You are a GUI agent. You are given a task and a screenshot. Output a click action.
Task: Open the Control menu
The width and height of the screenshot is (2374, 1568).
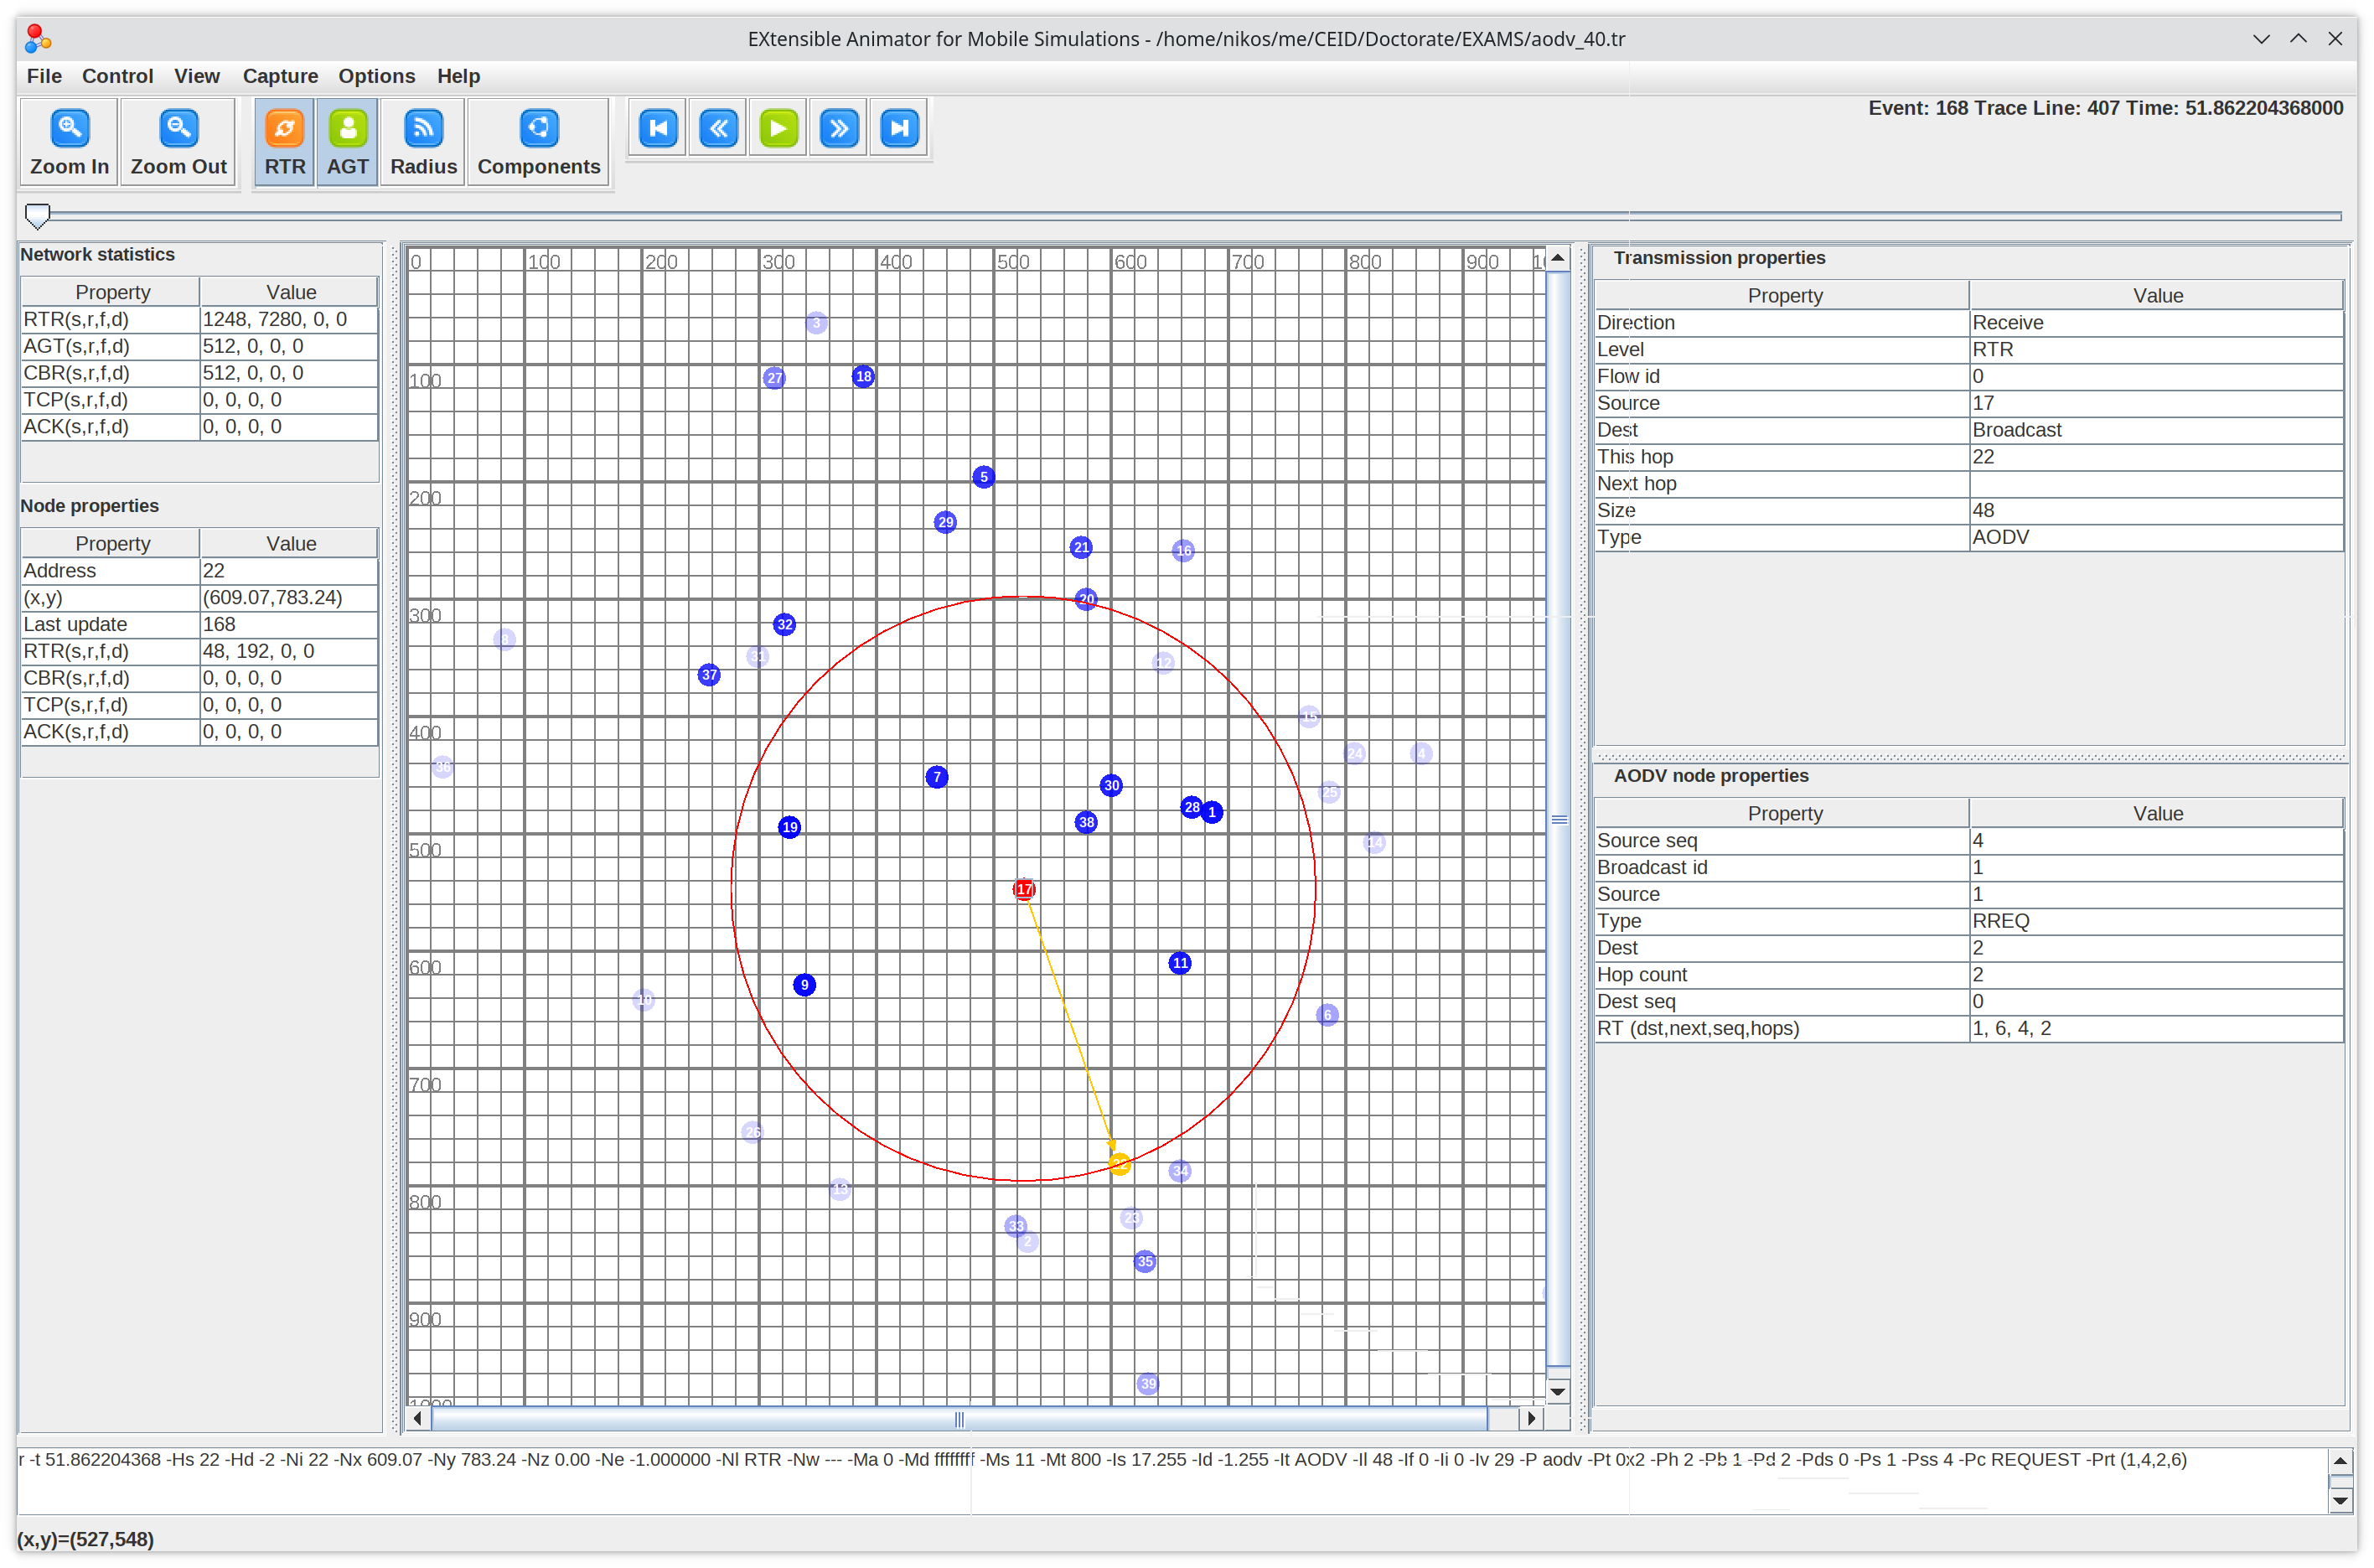[x=117, y=76]
